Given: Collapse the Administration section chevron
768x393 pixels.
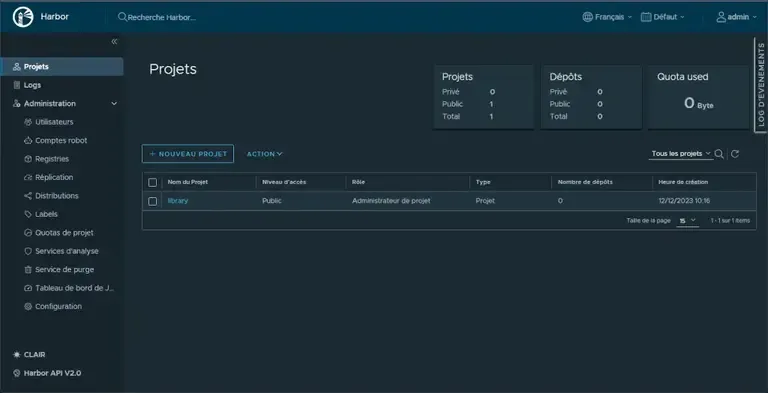Looking at the screenshot, I should [114, 104].
